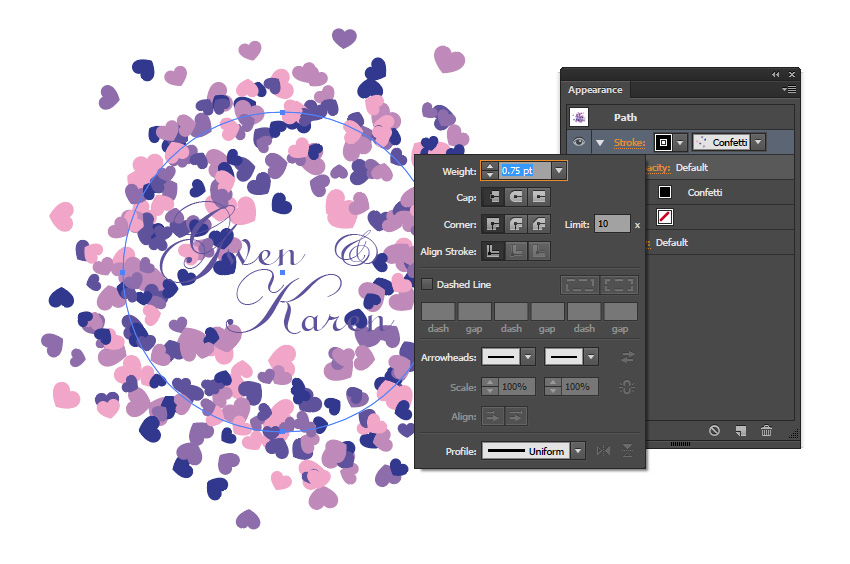The width and height of the screenshot is (850, 564).
Task: Collapse the Appearance panel with double arrows
Action: (776, 74)
